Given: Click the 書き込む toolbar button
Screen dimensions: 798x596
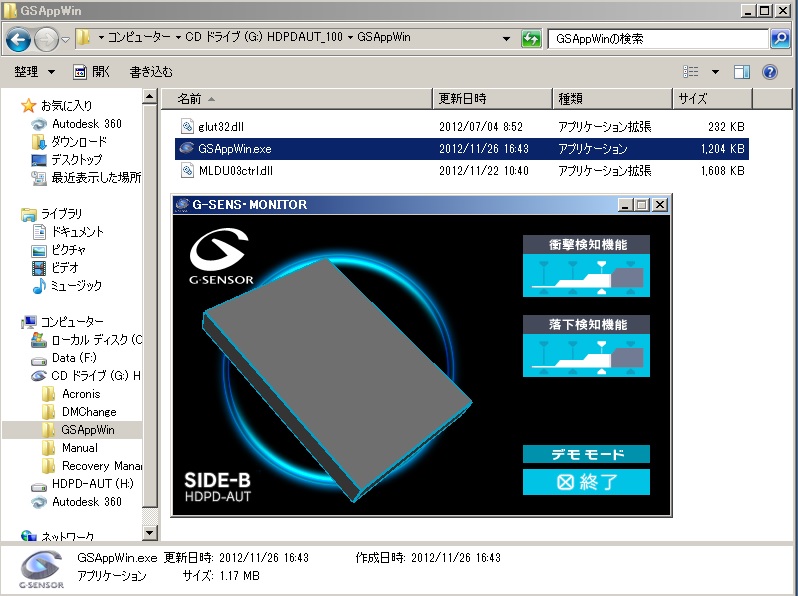Looking at the screenshot, I should tap(151, 72).
